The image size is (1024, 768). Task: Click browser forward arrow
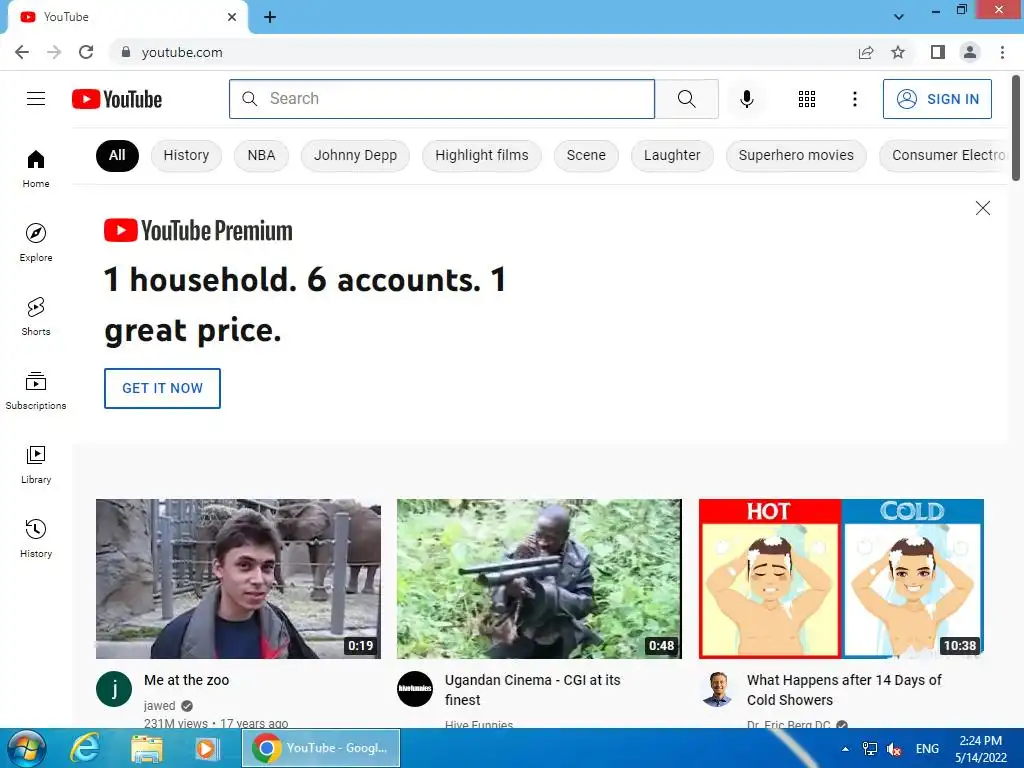coord(54,52)
